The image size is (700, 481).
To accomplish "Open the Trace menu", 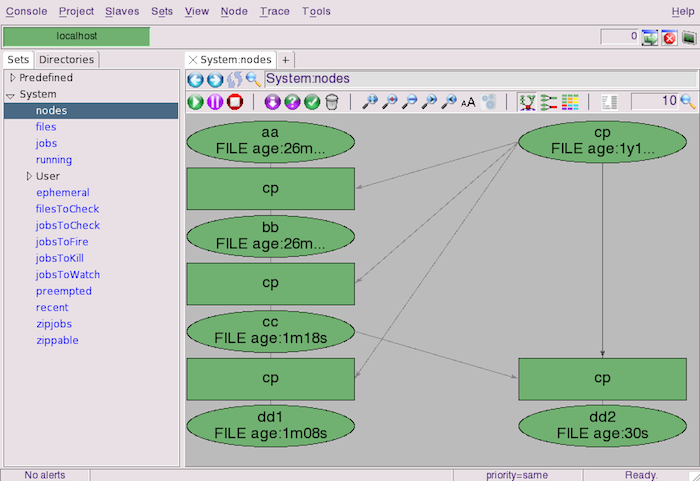I will [x=274, y=11].
